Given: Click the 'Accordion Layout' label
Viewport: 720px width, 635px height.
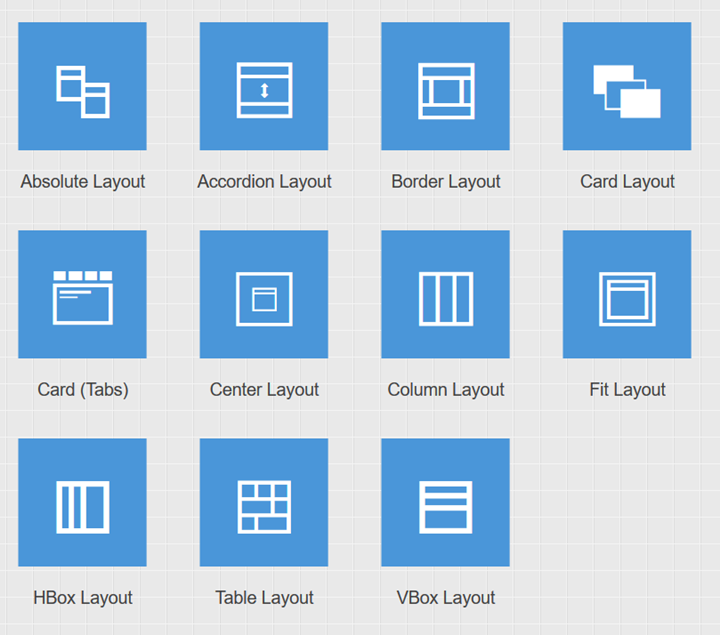Looking at the screenshot, I should (x=264, y=182).
